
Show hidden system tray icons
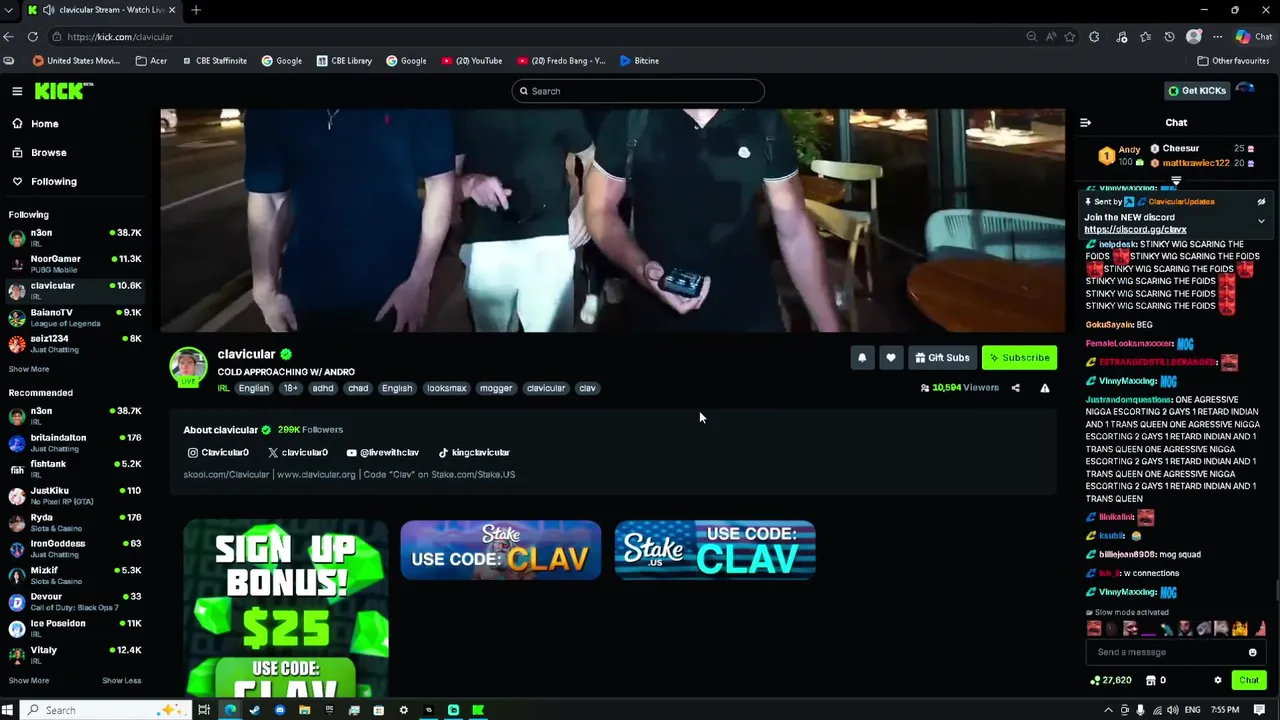1108,710
